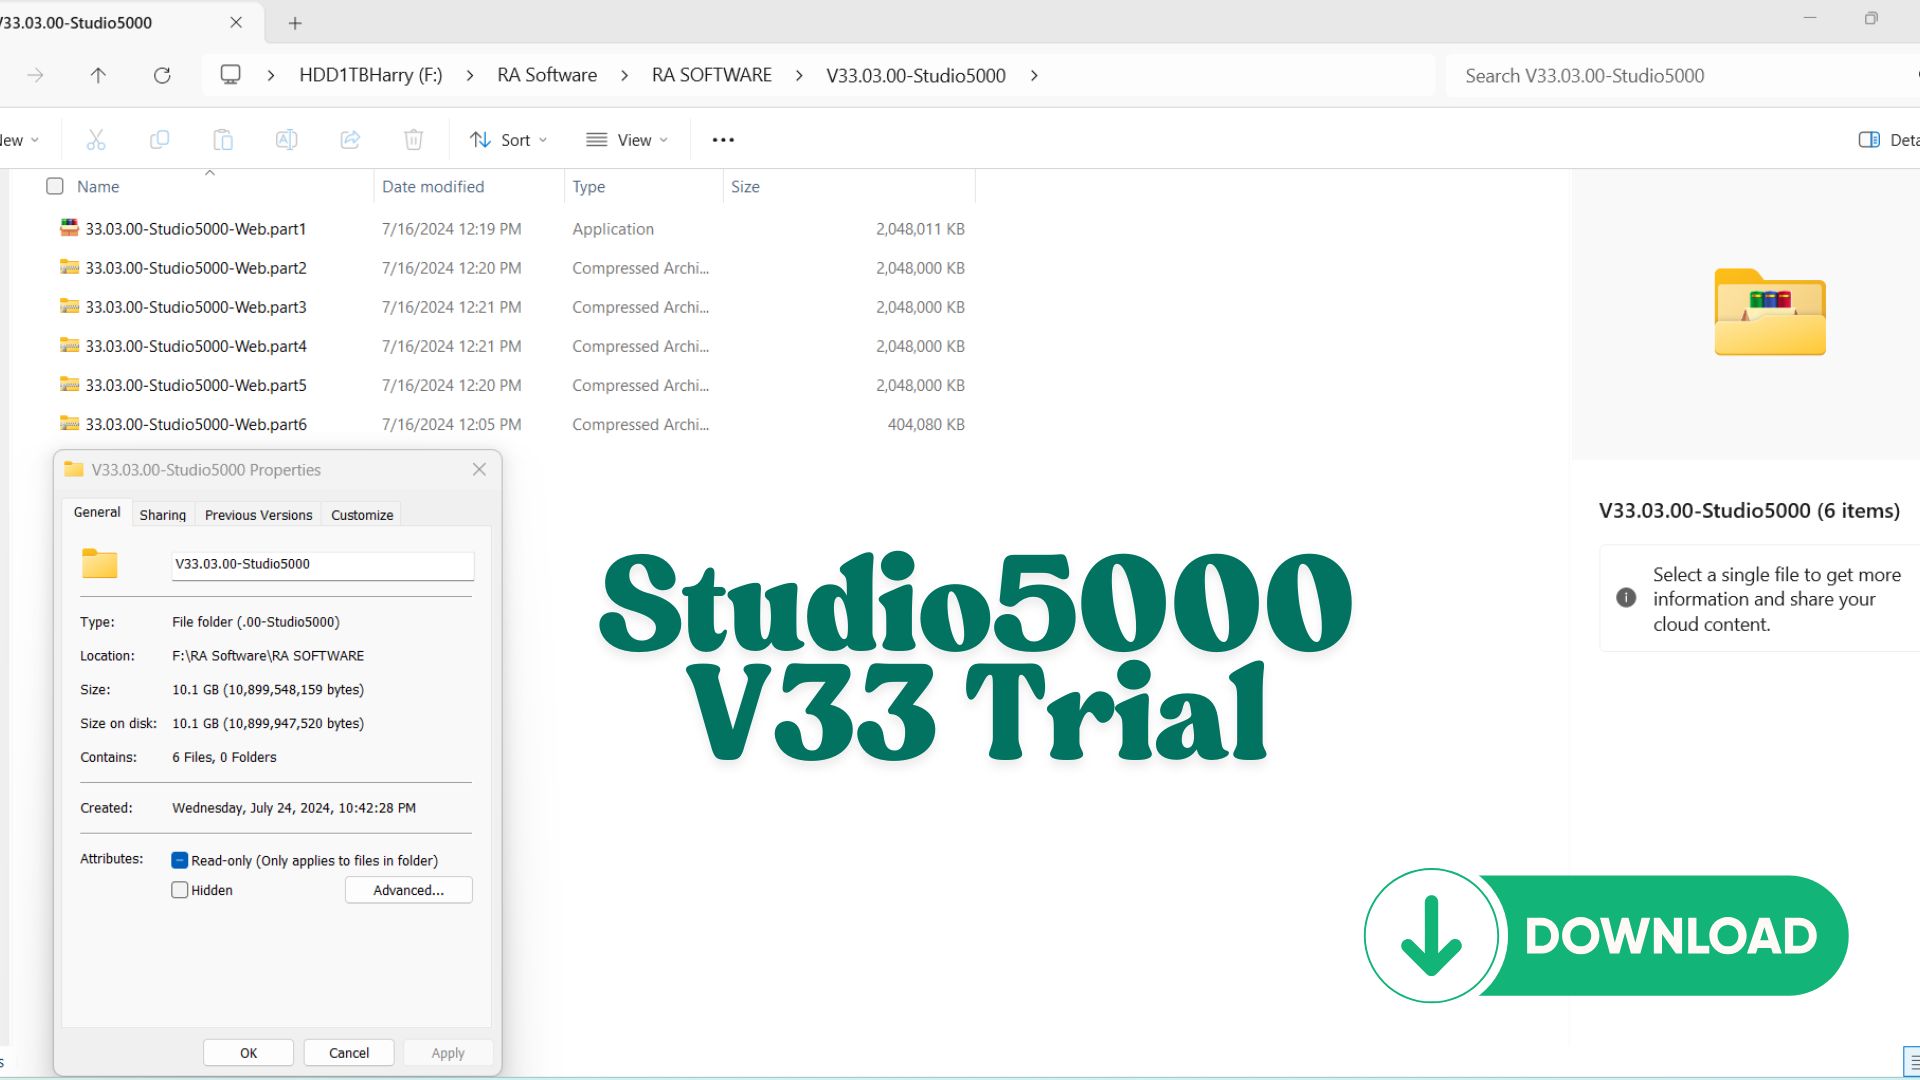Open the View dropdown

pos(627,139)
